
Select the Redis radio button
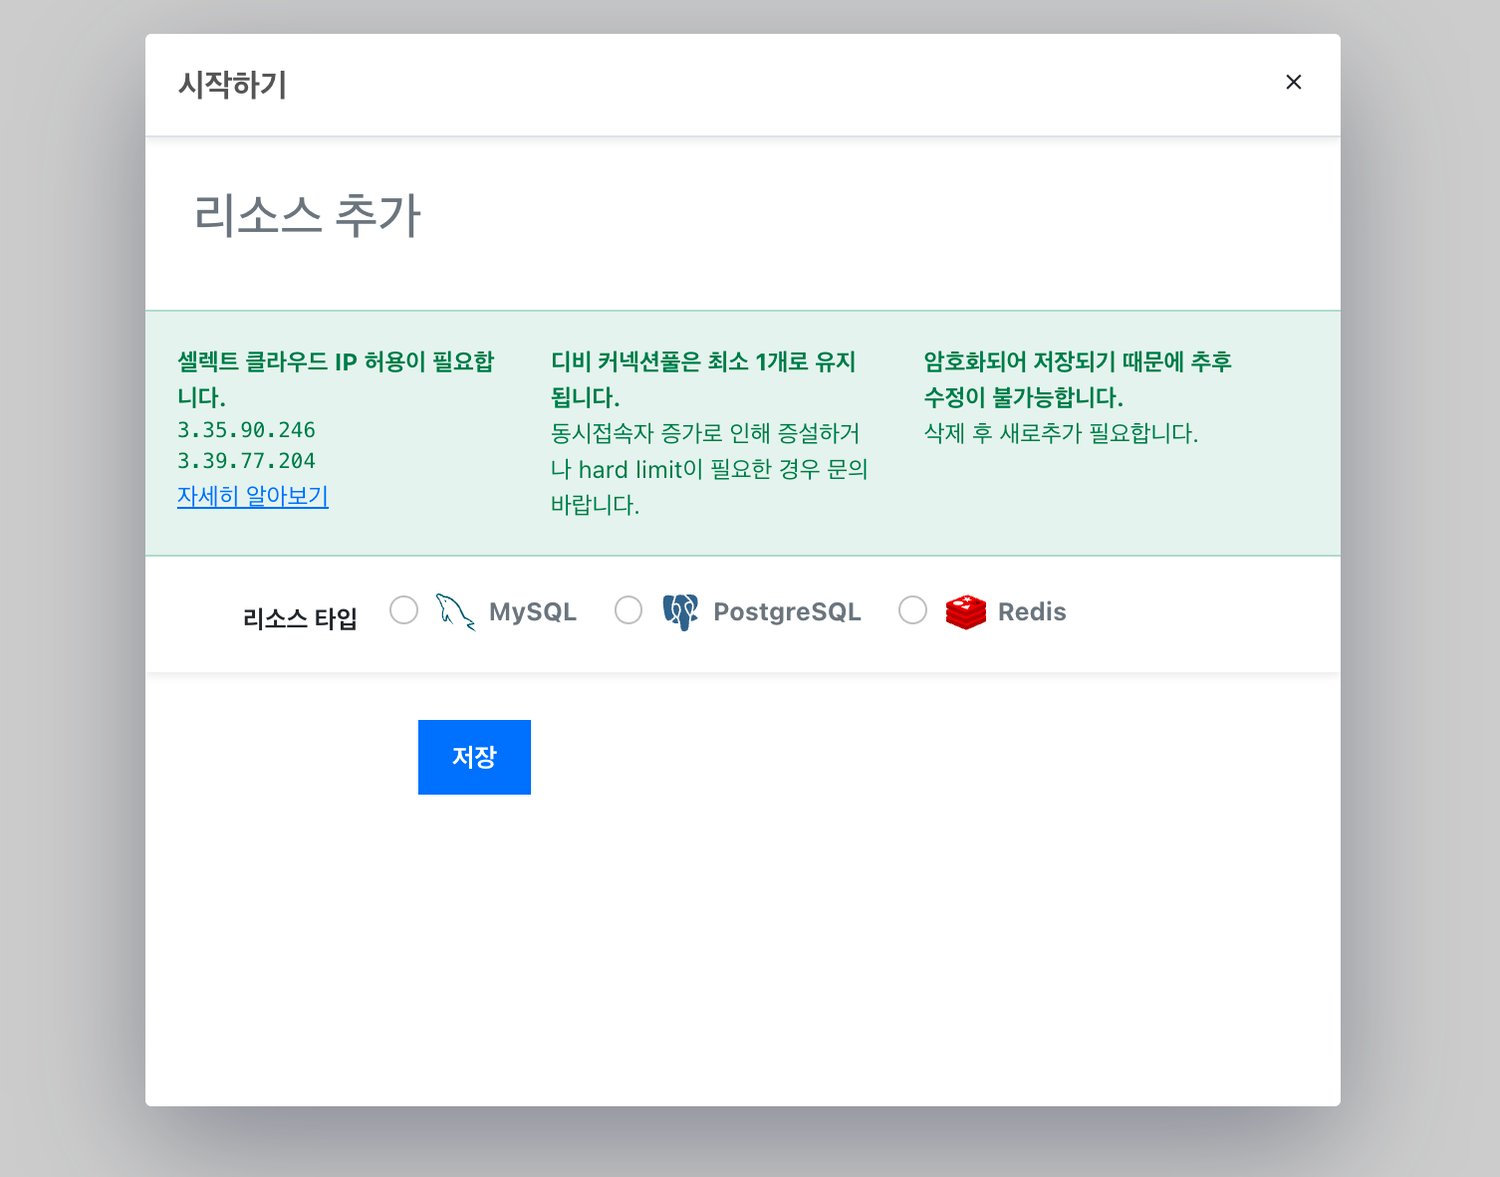912,610
